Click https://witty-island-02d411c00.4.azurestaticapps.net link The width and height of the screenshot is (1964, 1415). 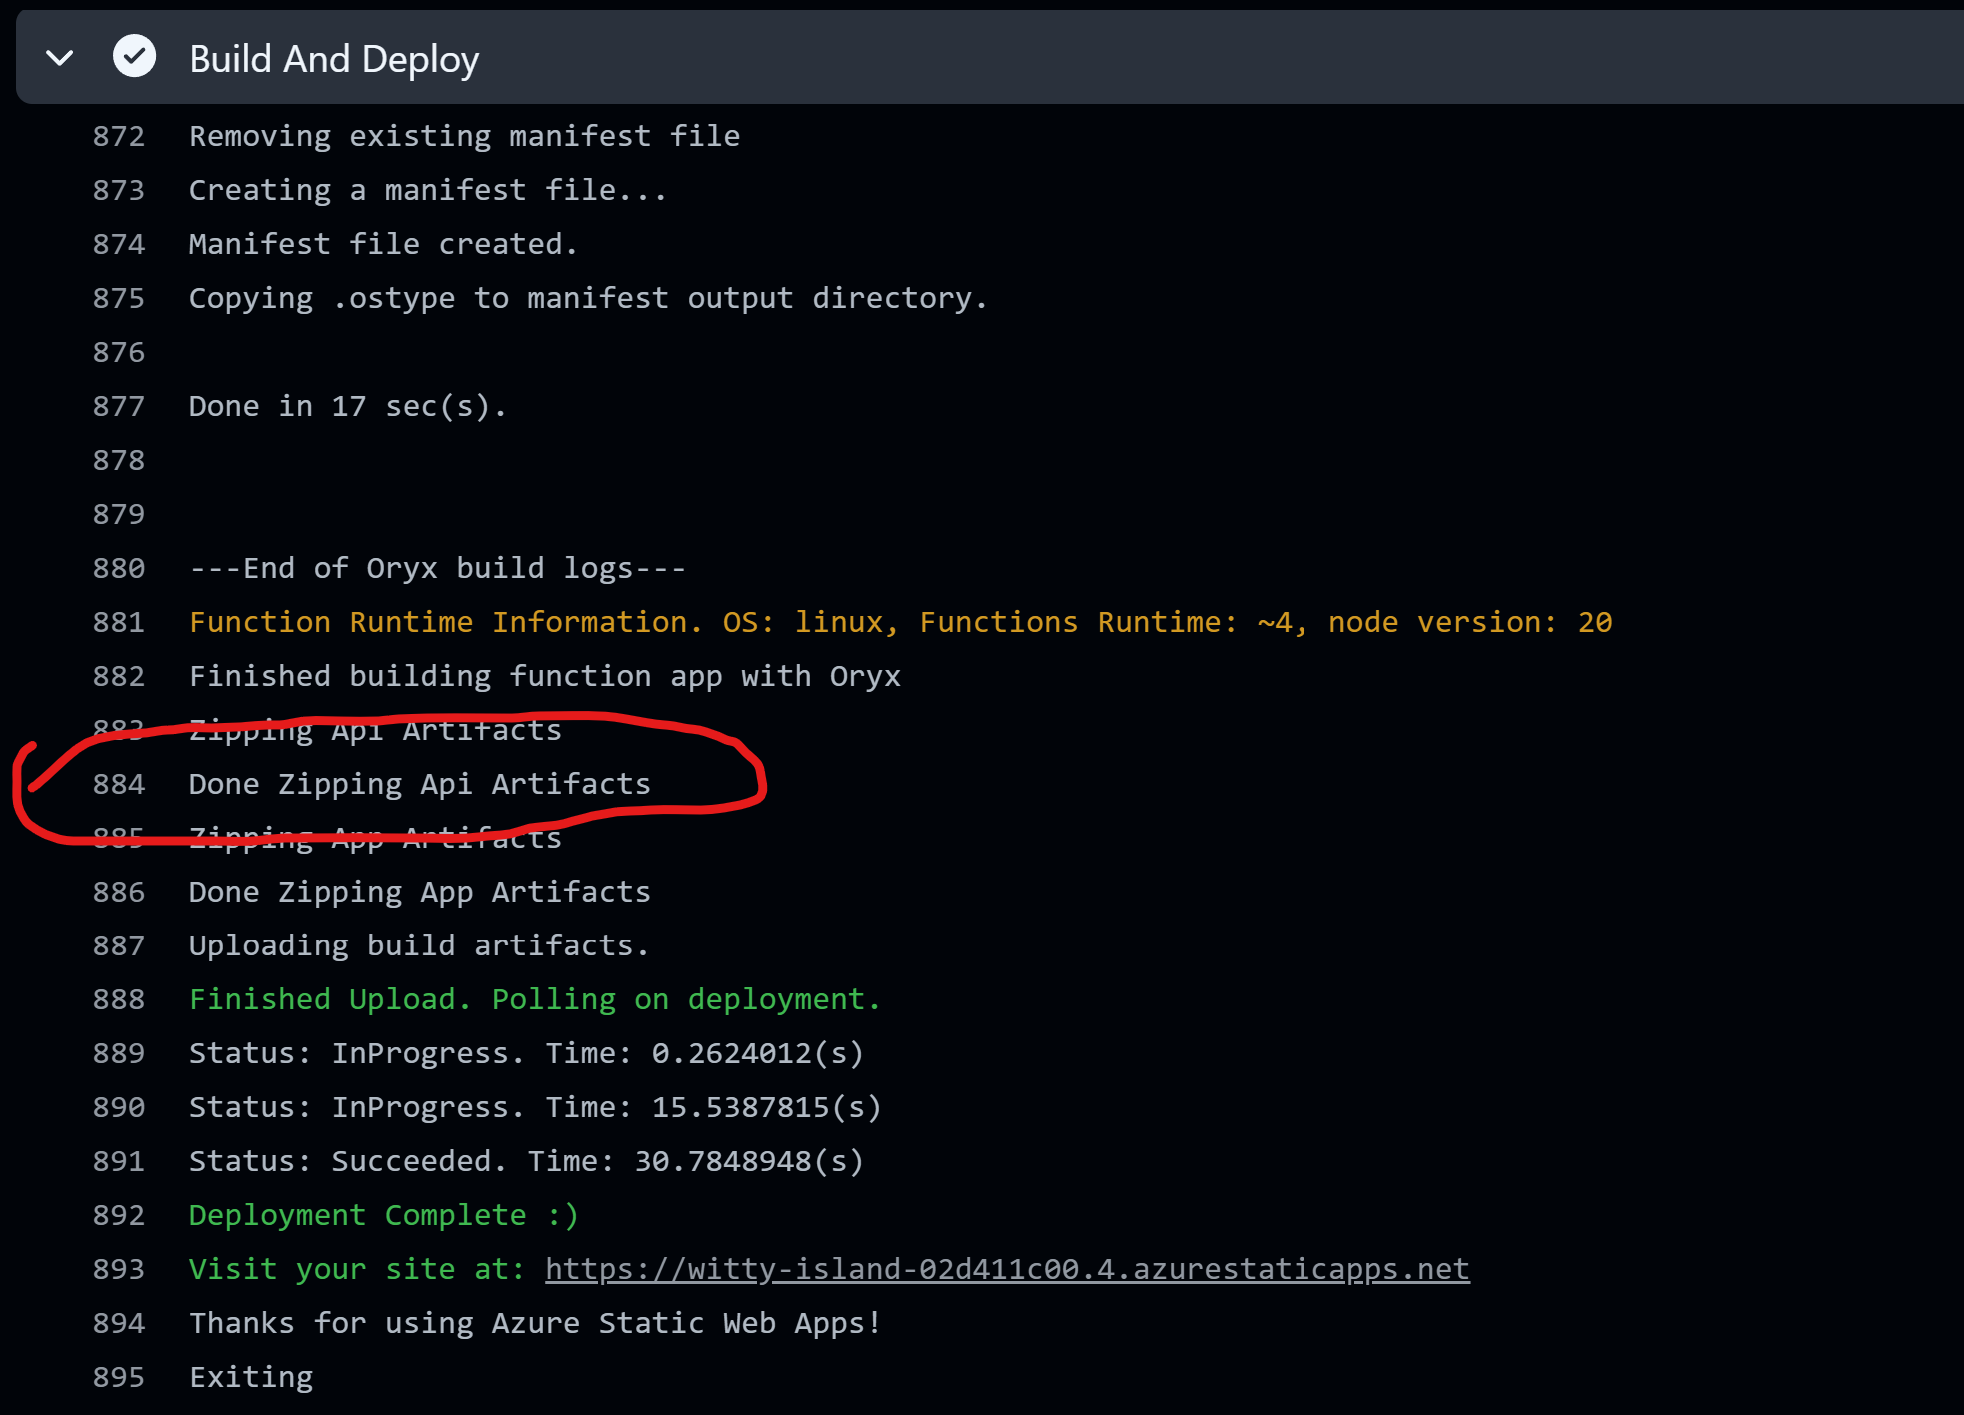tap(1008, 1269)
